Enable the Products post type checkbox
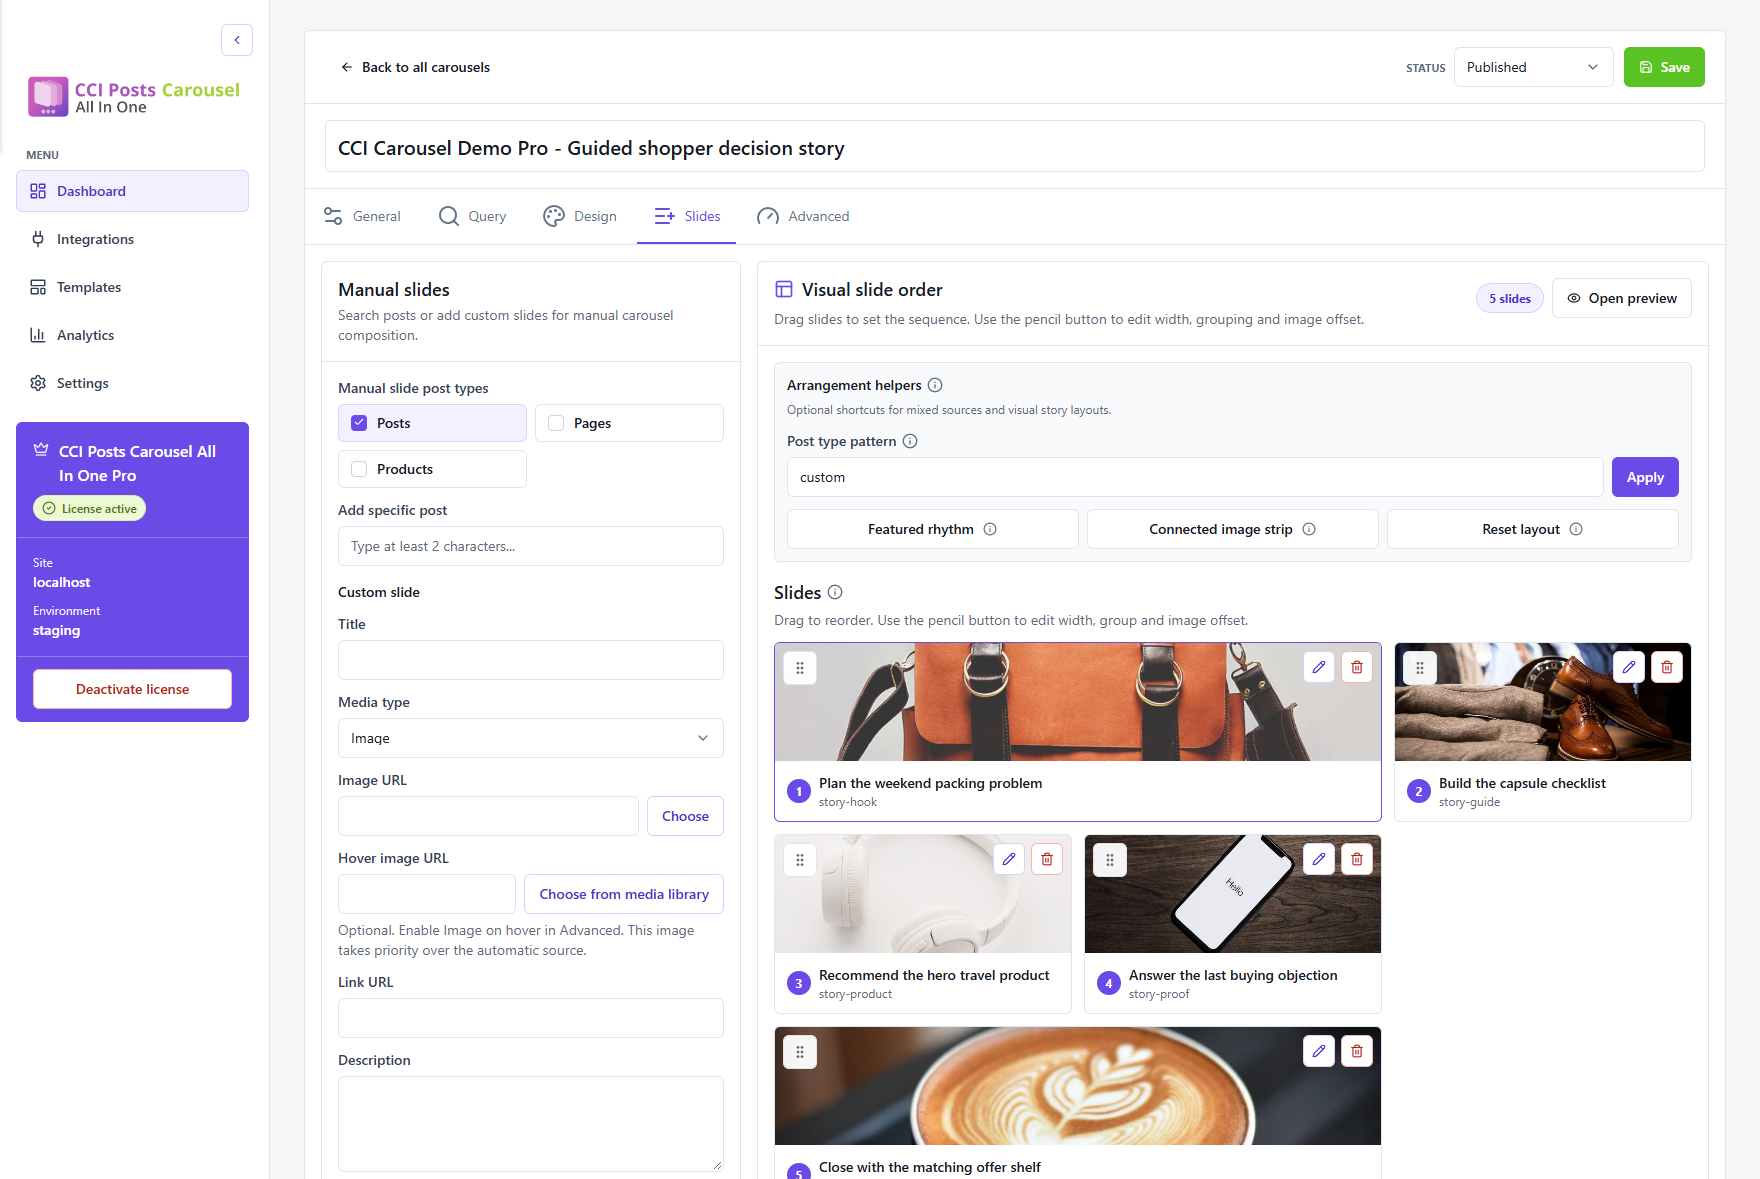This screenshot has height=1179, width=1760. [359, 469]
